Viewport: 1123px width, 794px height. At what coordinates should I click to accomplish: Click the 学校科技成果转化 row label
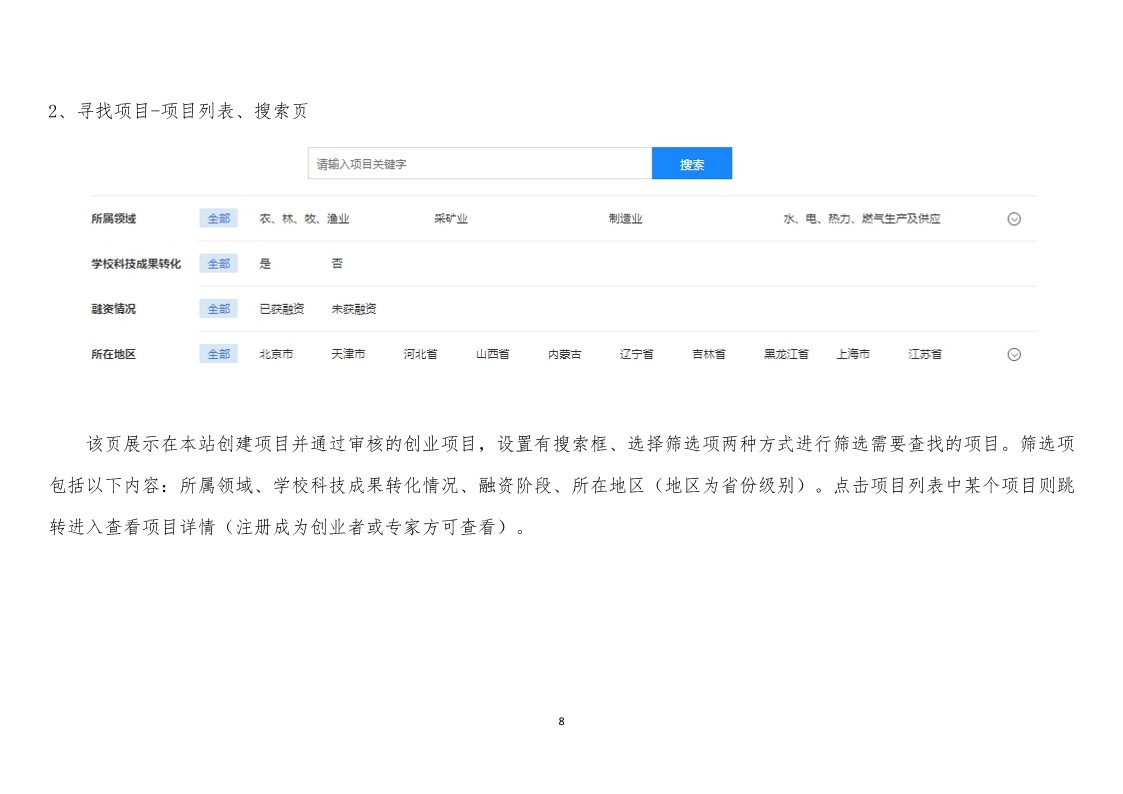[136, 263]
